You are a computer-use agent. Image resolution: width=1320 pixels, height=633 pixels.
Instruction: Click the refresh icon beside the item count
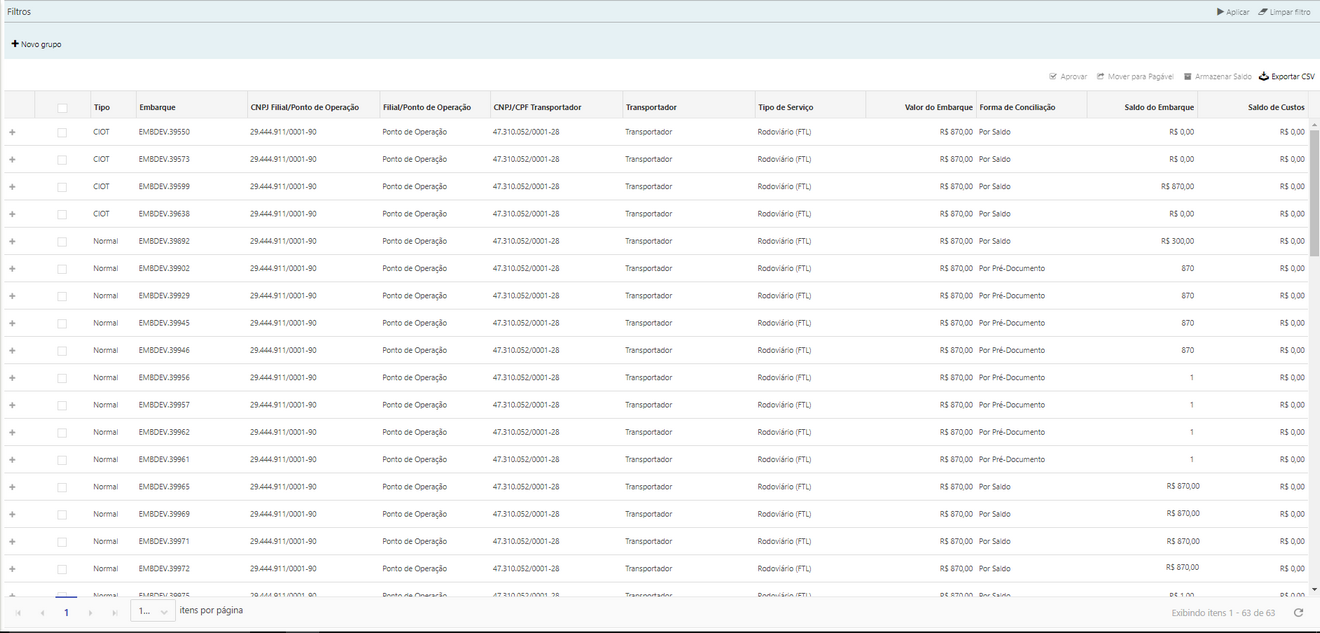coord(1298,612)
